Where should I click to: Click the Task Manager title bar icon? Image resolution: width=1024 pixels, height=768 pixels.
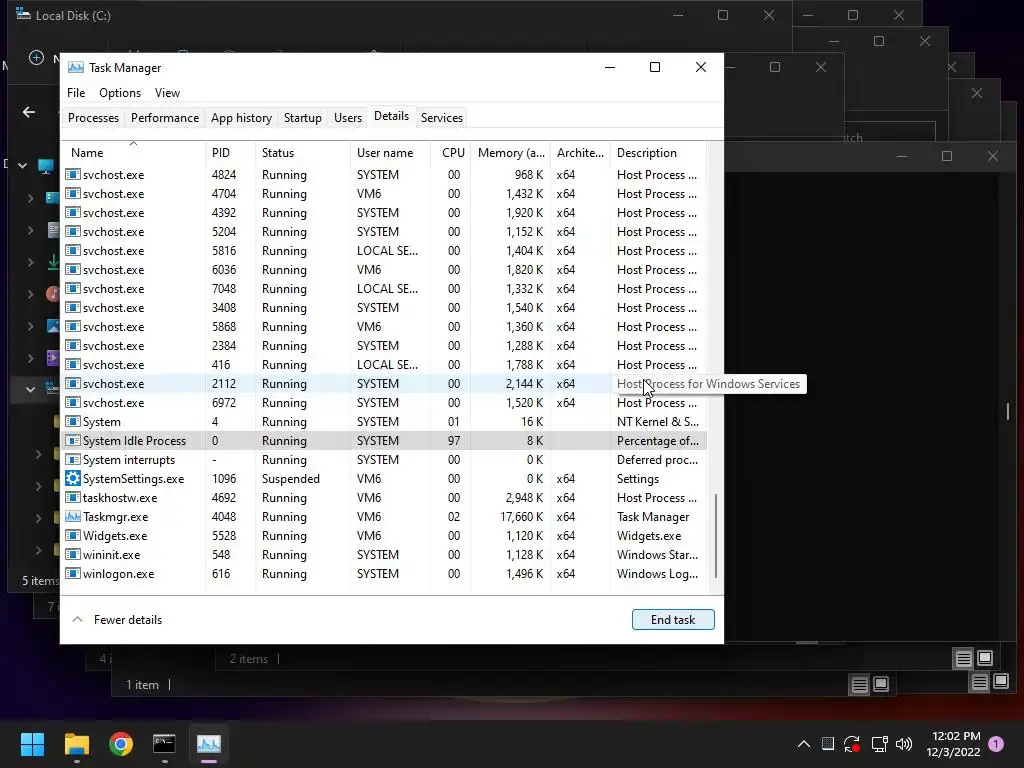click(x=76, y=67)
